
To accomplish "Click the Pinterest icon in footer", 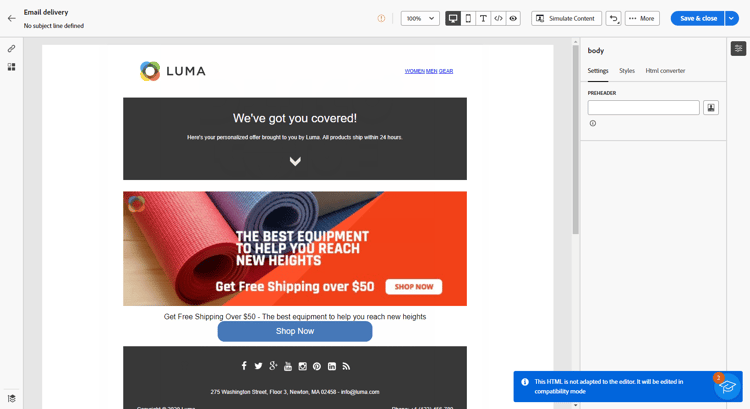I will point(317,366).
